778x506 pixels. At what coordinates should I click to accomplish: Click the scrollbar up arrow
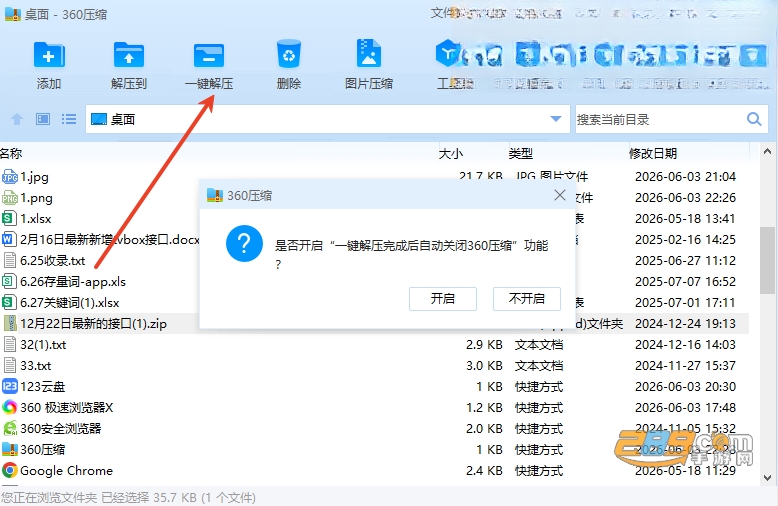pyautogui.click(x=767, y=152)
